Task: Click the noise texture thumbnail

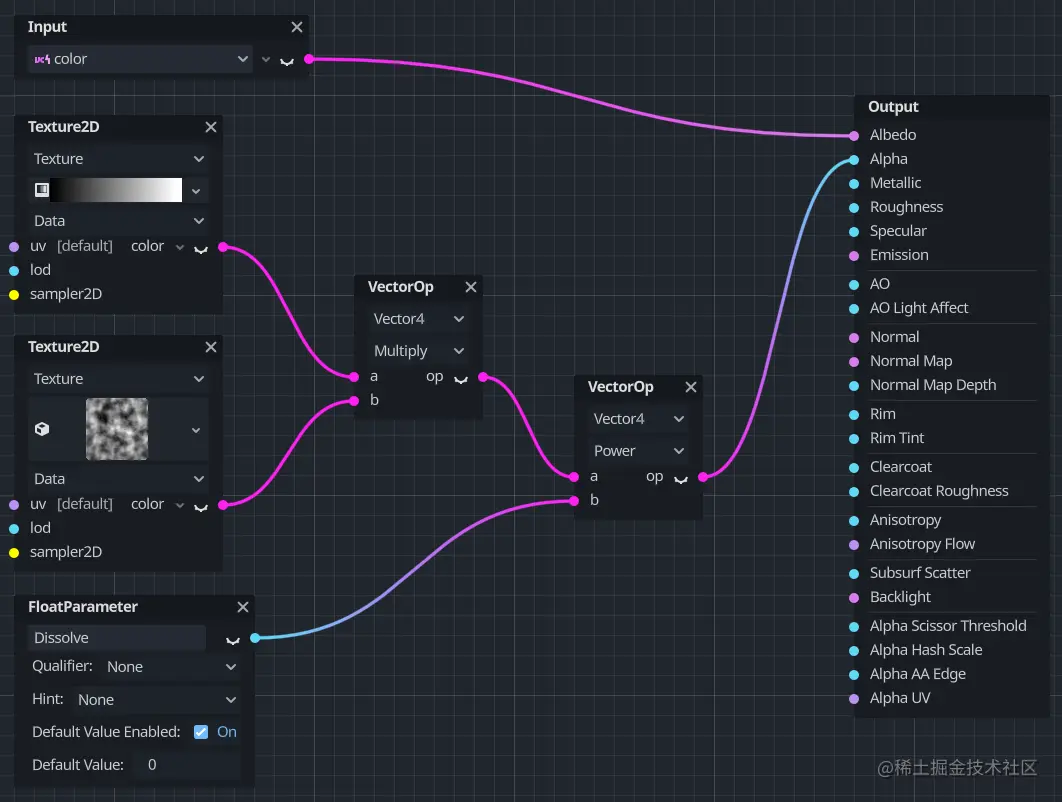Action: click(116, 429)
